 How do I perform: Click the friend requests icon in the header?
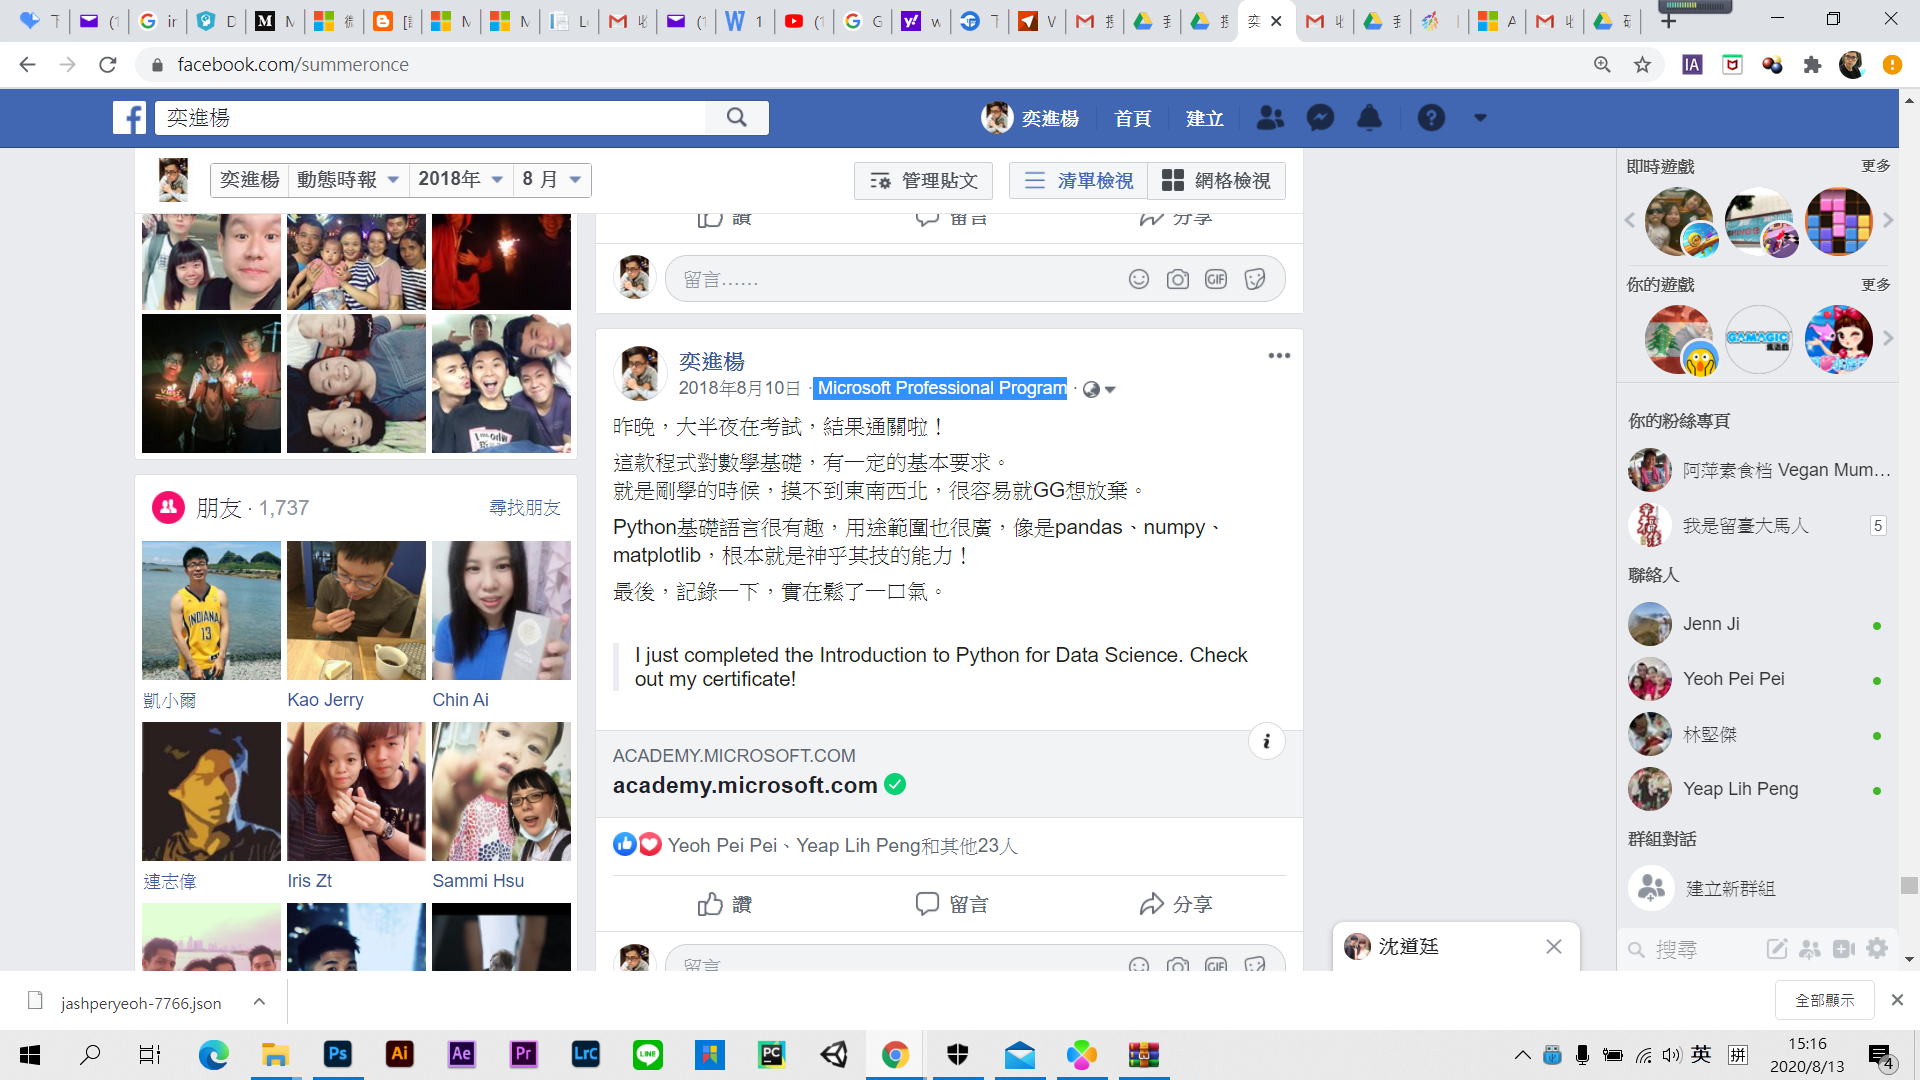coord(1270,118)
